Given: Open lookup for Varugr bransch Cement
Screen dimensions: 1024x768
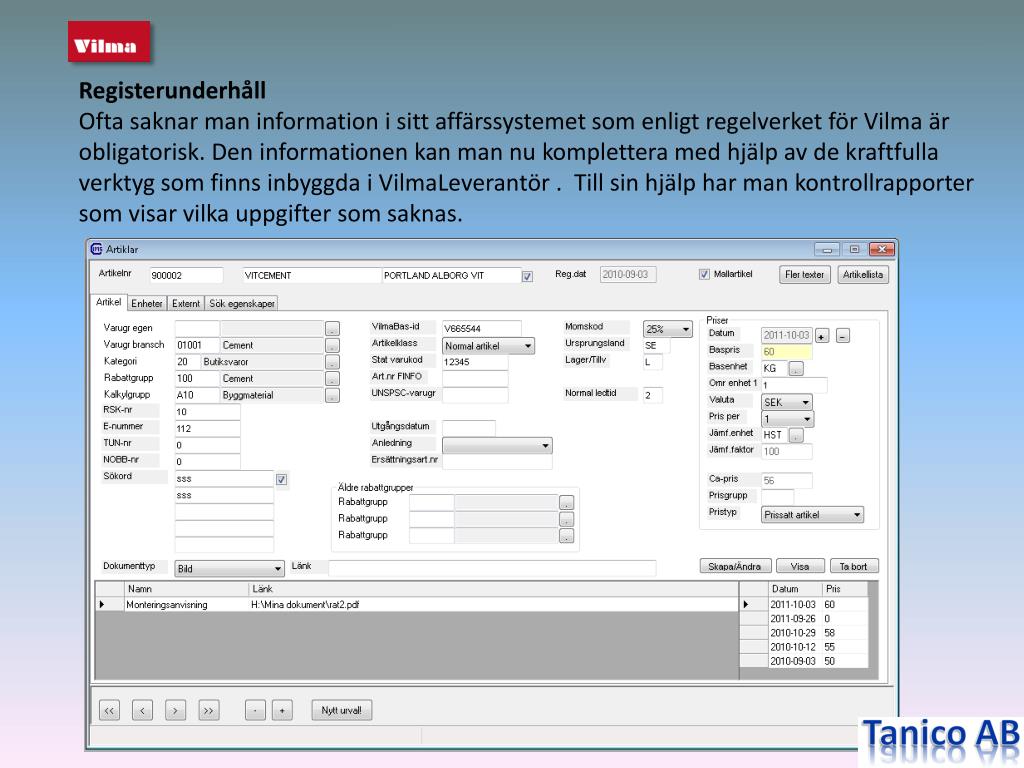Looking at the screenshot, I should pyautogui.click(x=332, y=345).
